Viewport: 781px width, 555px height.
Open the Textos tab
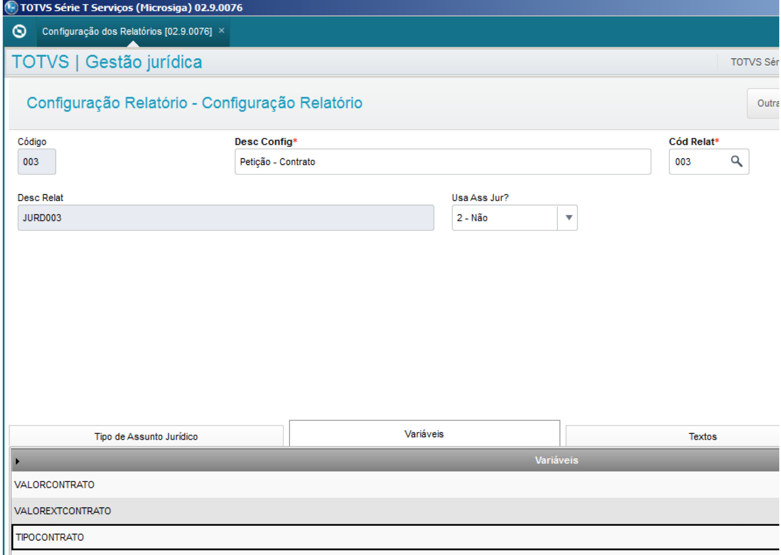coord(673,436)
